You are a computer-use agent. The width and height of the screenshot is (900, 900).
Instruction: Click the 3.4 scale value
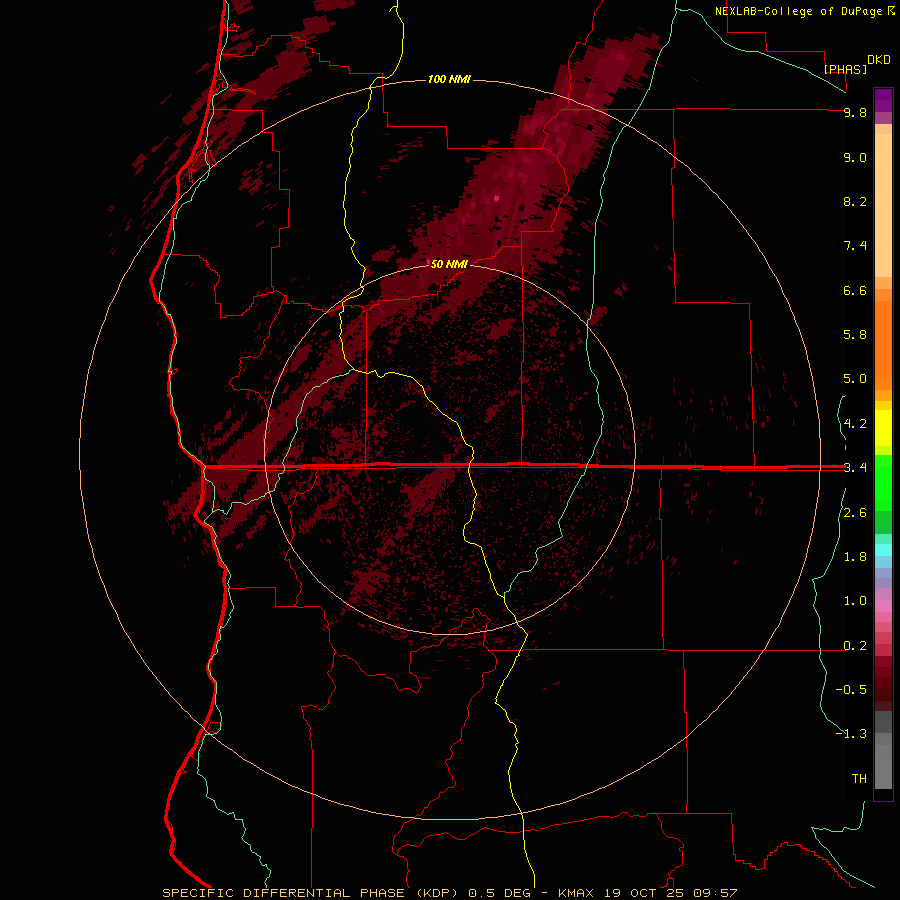click(855, 468)
